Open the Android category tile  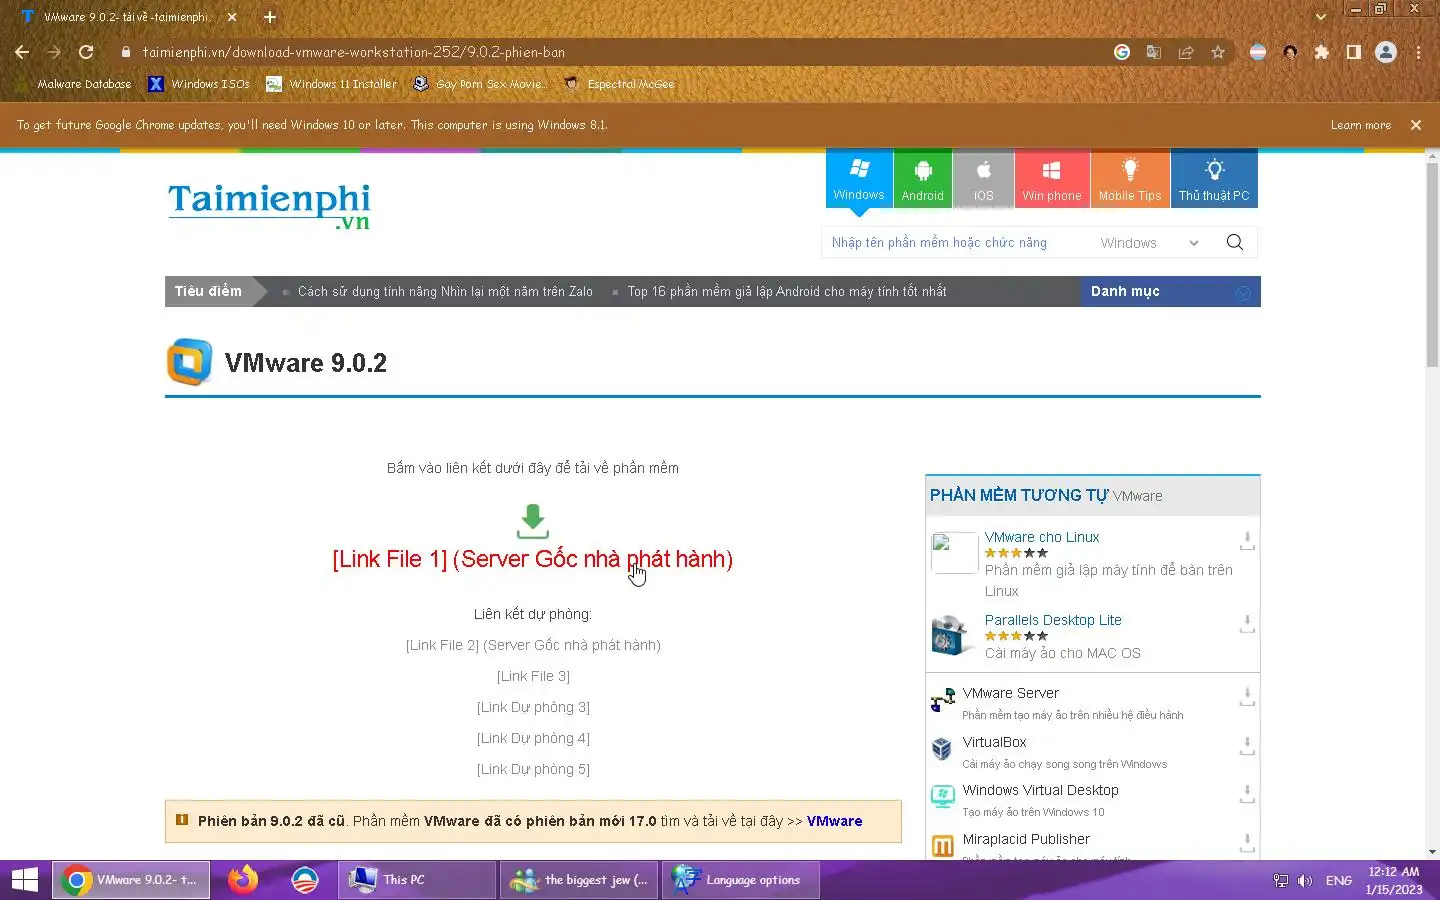(922, 180)
